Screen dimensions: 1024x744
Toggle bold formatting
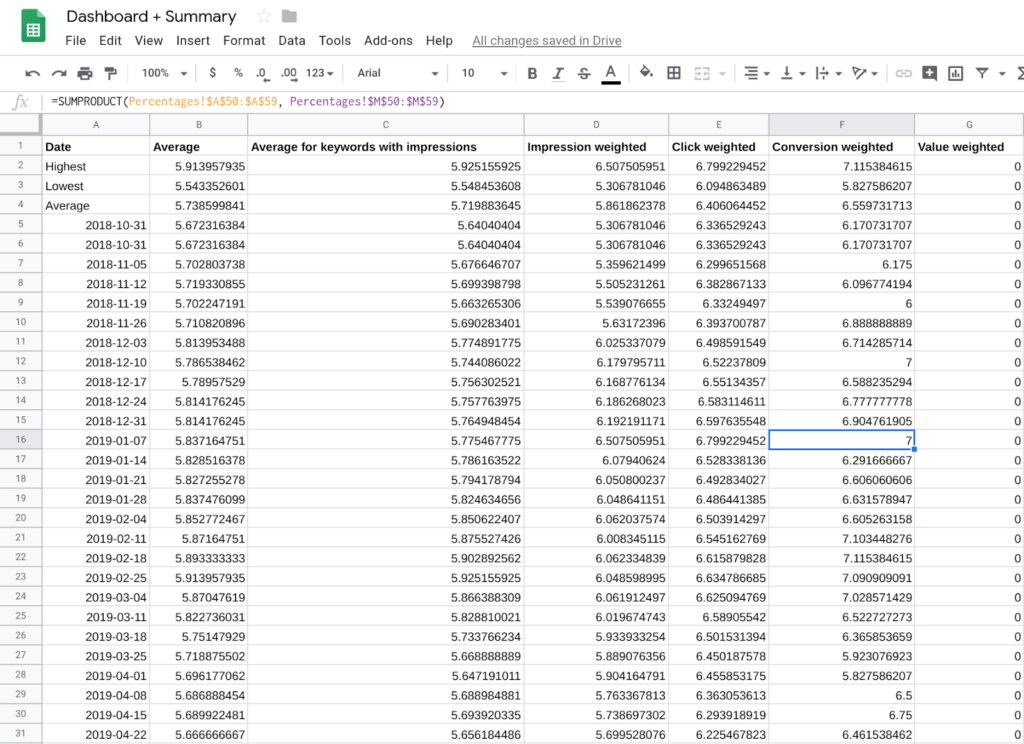point(532,73)
